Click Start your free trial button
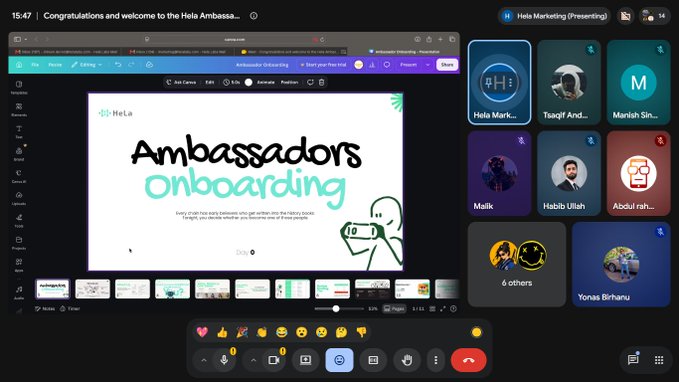This screenshot has height=382, width=679. (x=323, y=65)
